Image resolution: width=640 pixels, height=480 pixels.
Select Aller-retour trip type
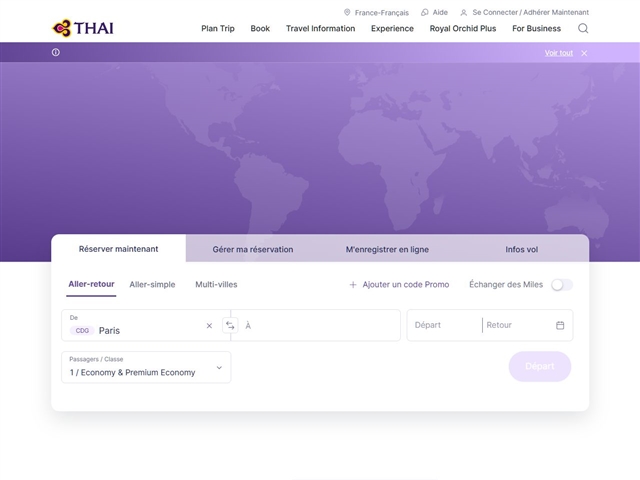pos(91,284)
